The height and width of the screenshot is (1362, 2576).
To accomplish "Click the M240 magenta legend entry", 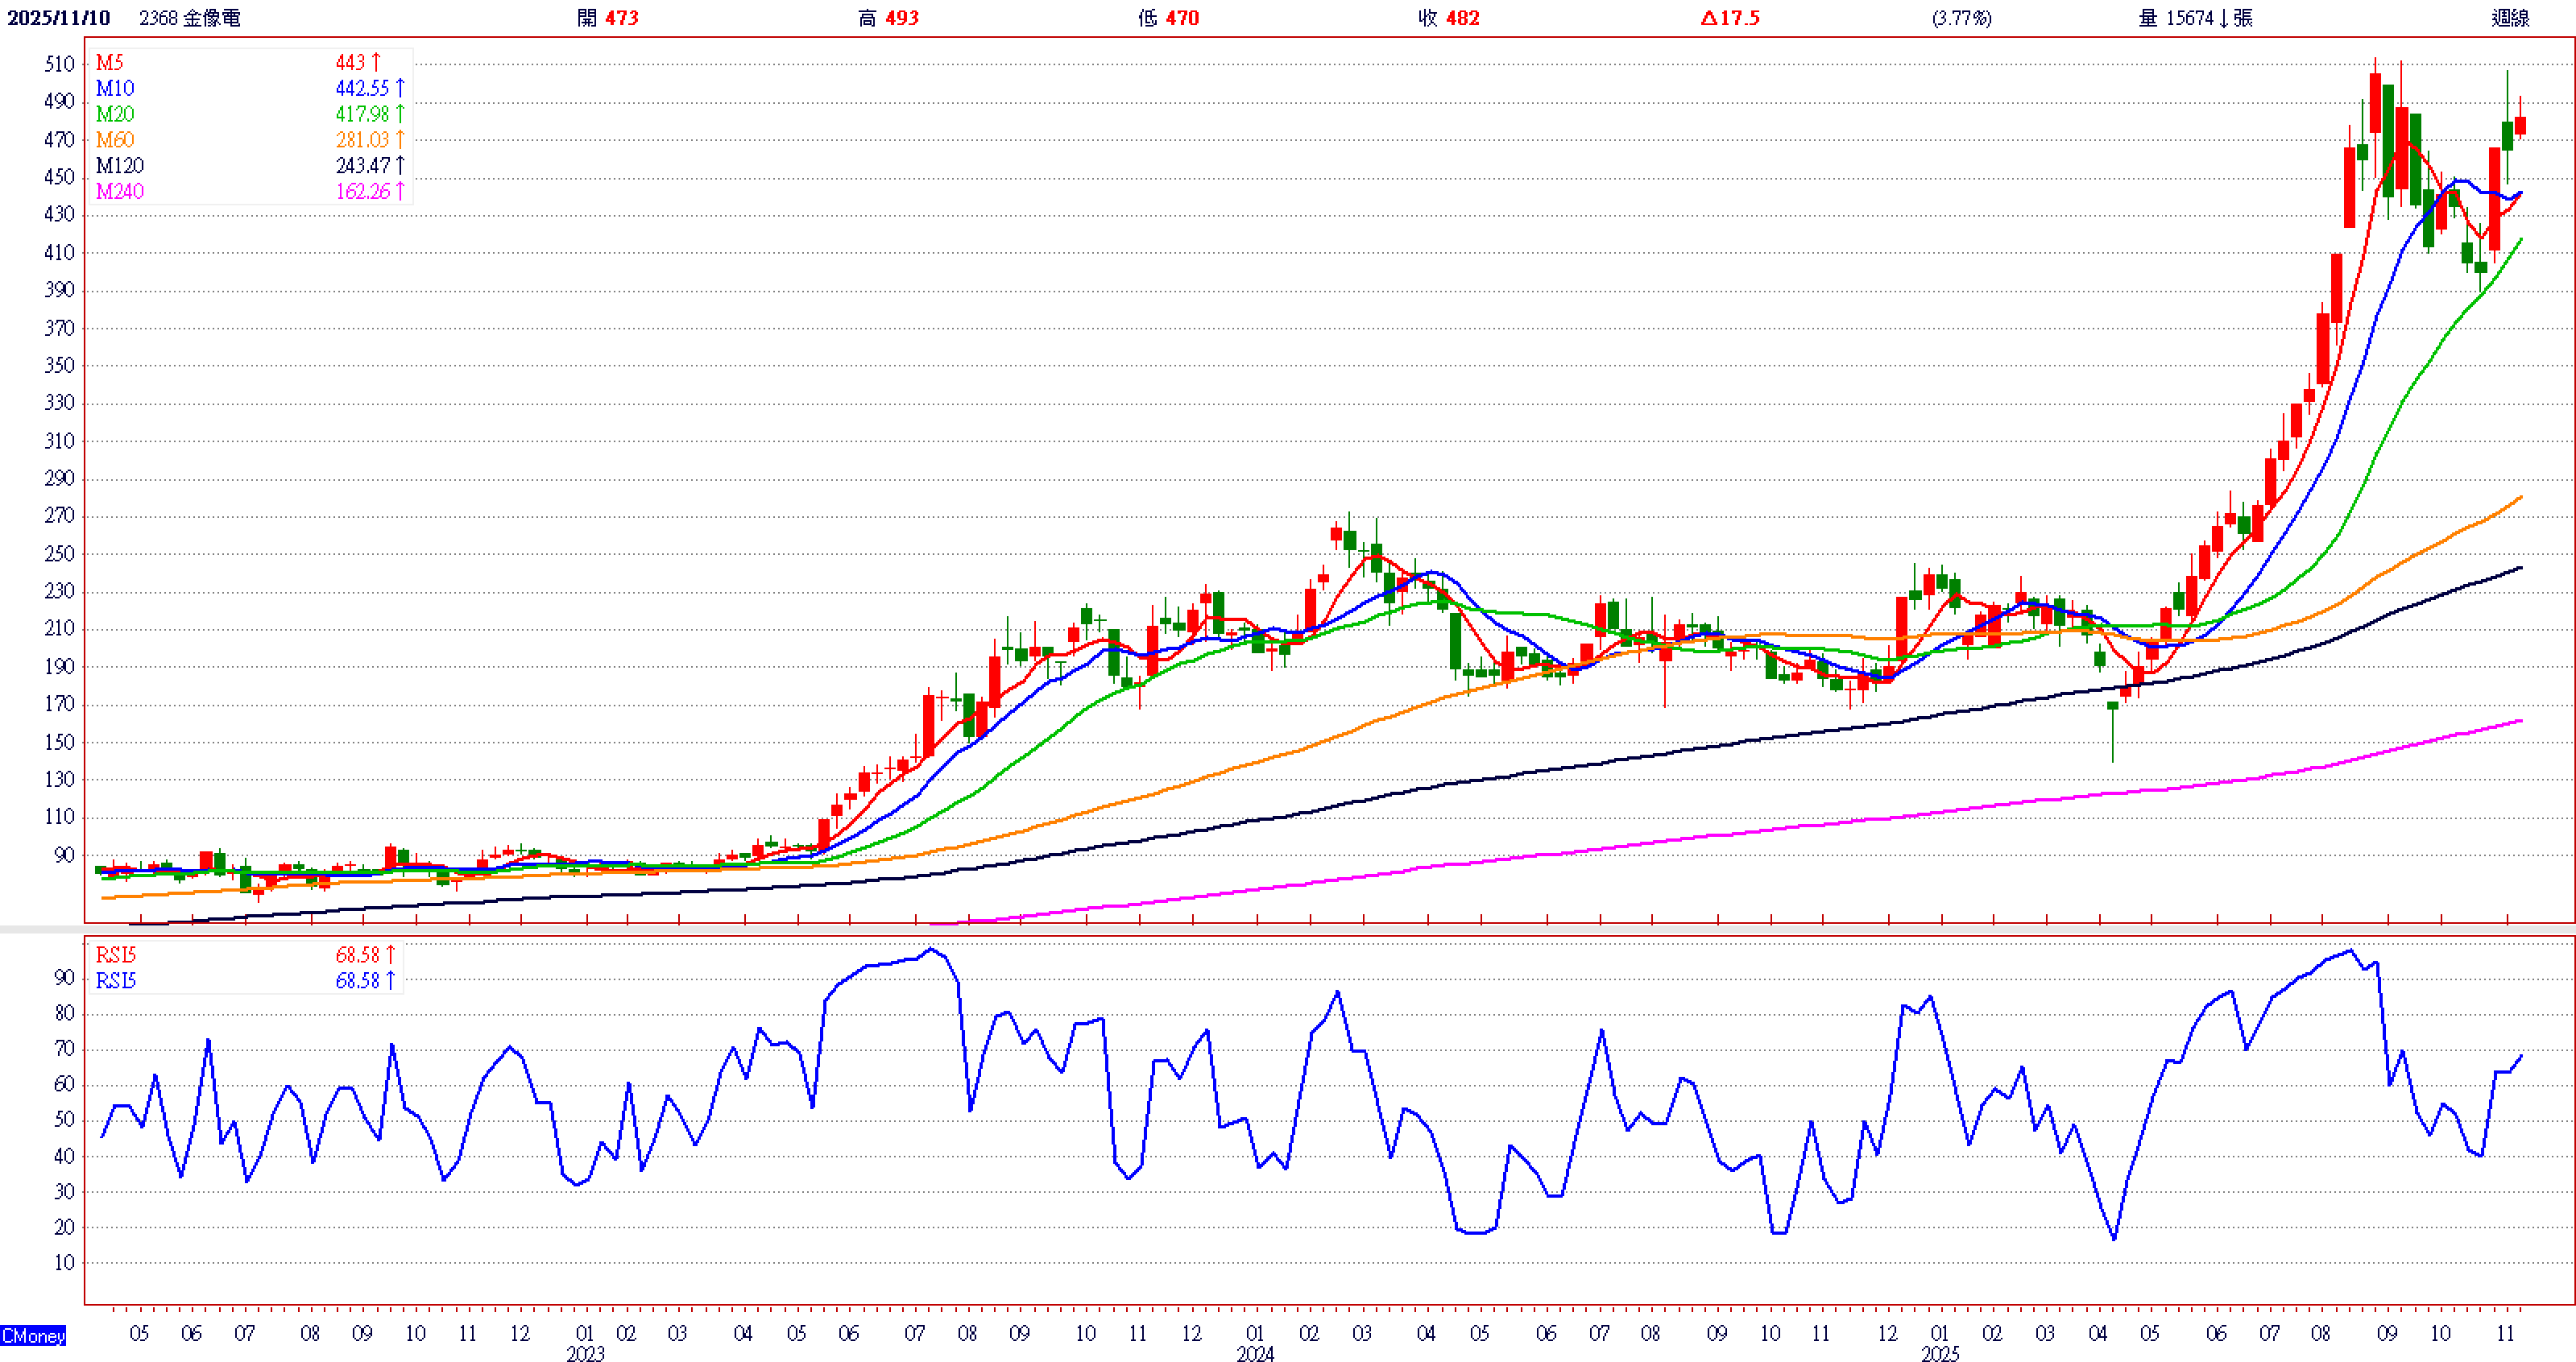I will pyautogui.click(x=120, y=191).
